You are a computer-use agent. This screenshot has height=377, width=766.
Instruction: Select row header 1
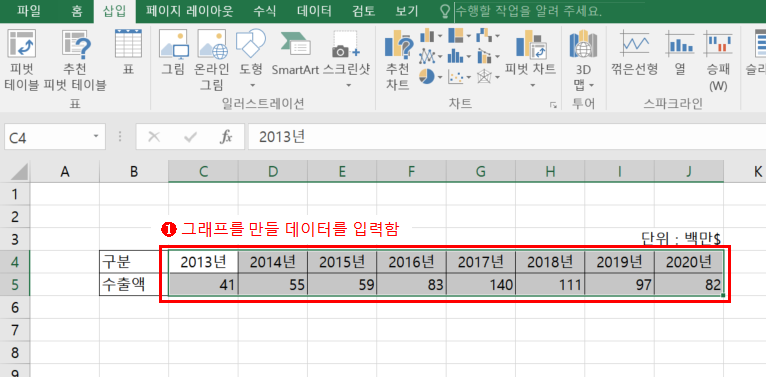[x=15, y=194]
